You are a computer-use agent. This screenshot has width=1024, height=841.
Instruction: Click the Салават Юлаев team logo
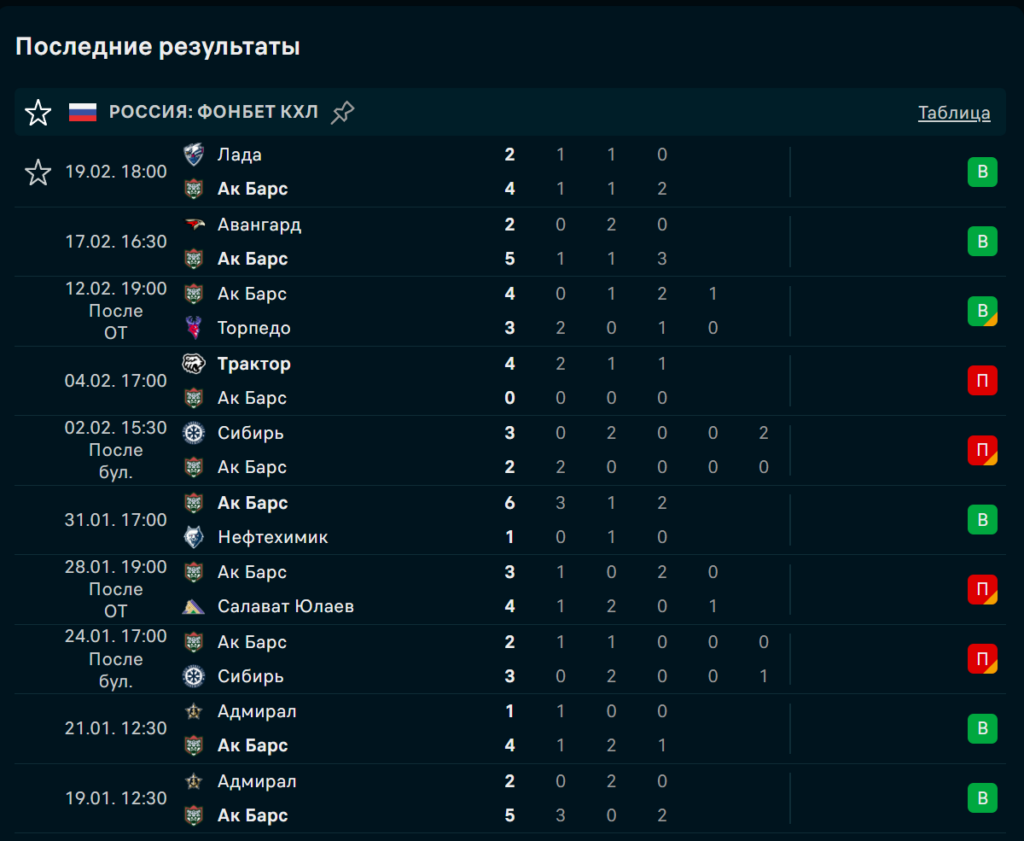(194, 607)
